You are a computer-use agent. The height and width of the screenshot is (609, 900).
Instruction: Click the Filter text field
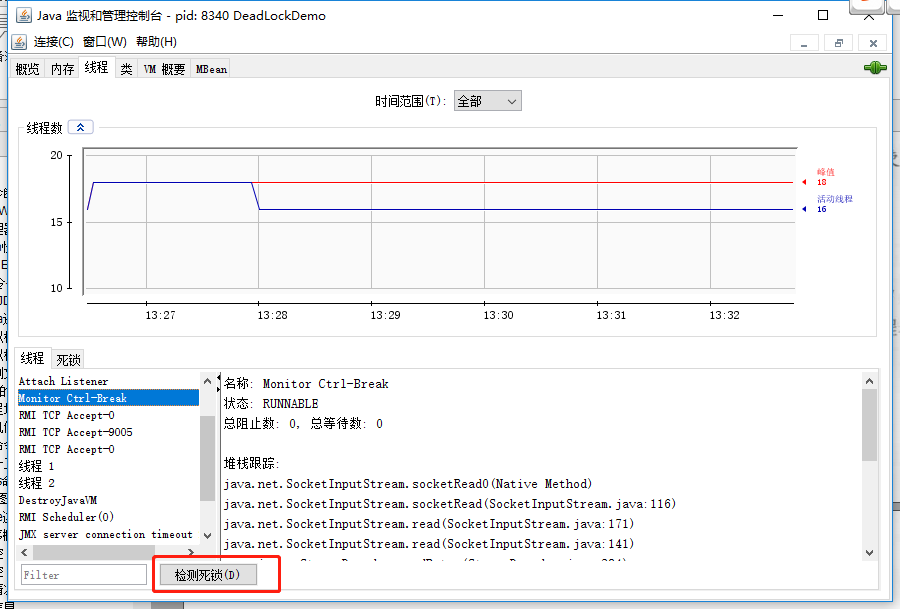(84, 575)
